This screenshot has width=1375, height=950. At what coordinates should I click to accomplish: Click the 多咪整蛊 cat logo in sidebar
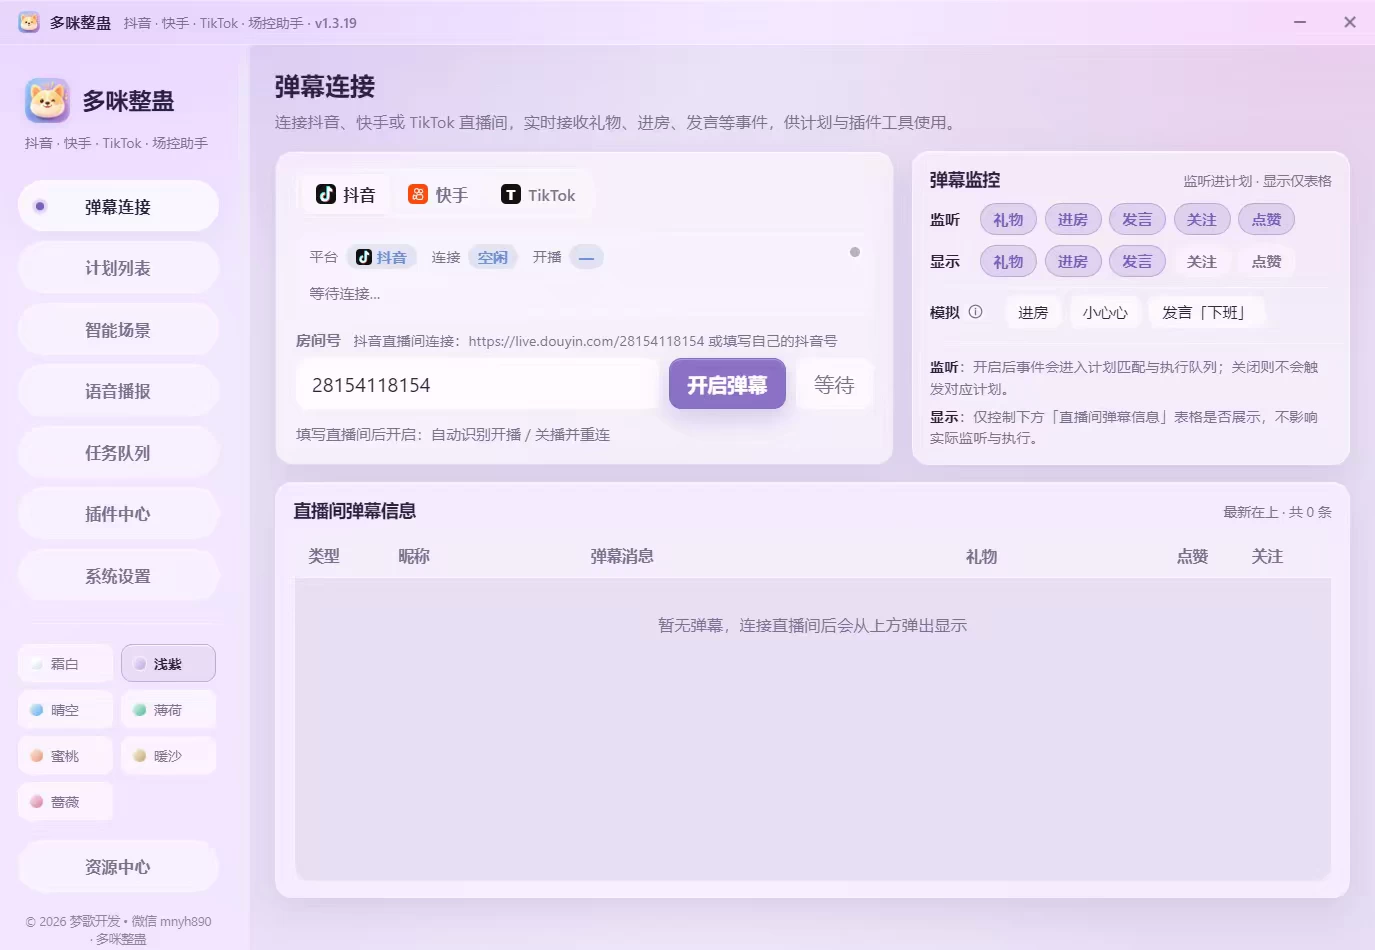47,100
